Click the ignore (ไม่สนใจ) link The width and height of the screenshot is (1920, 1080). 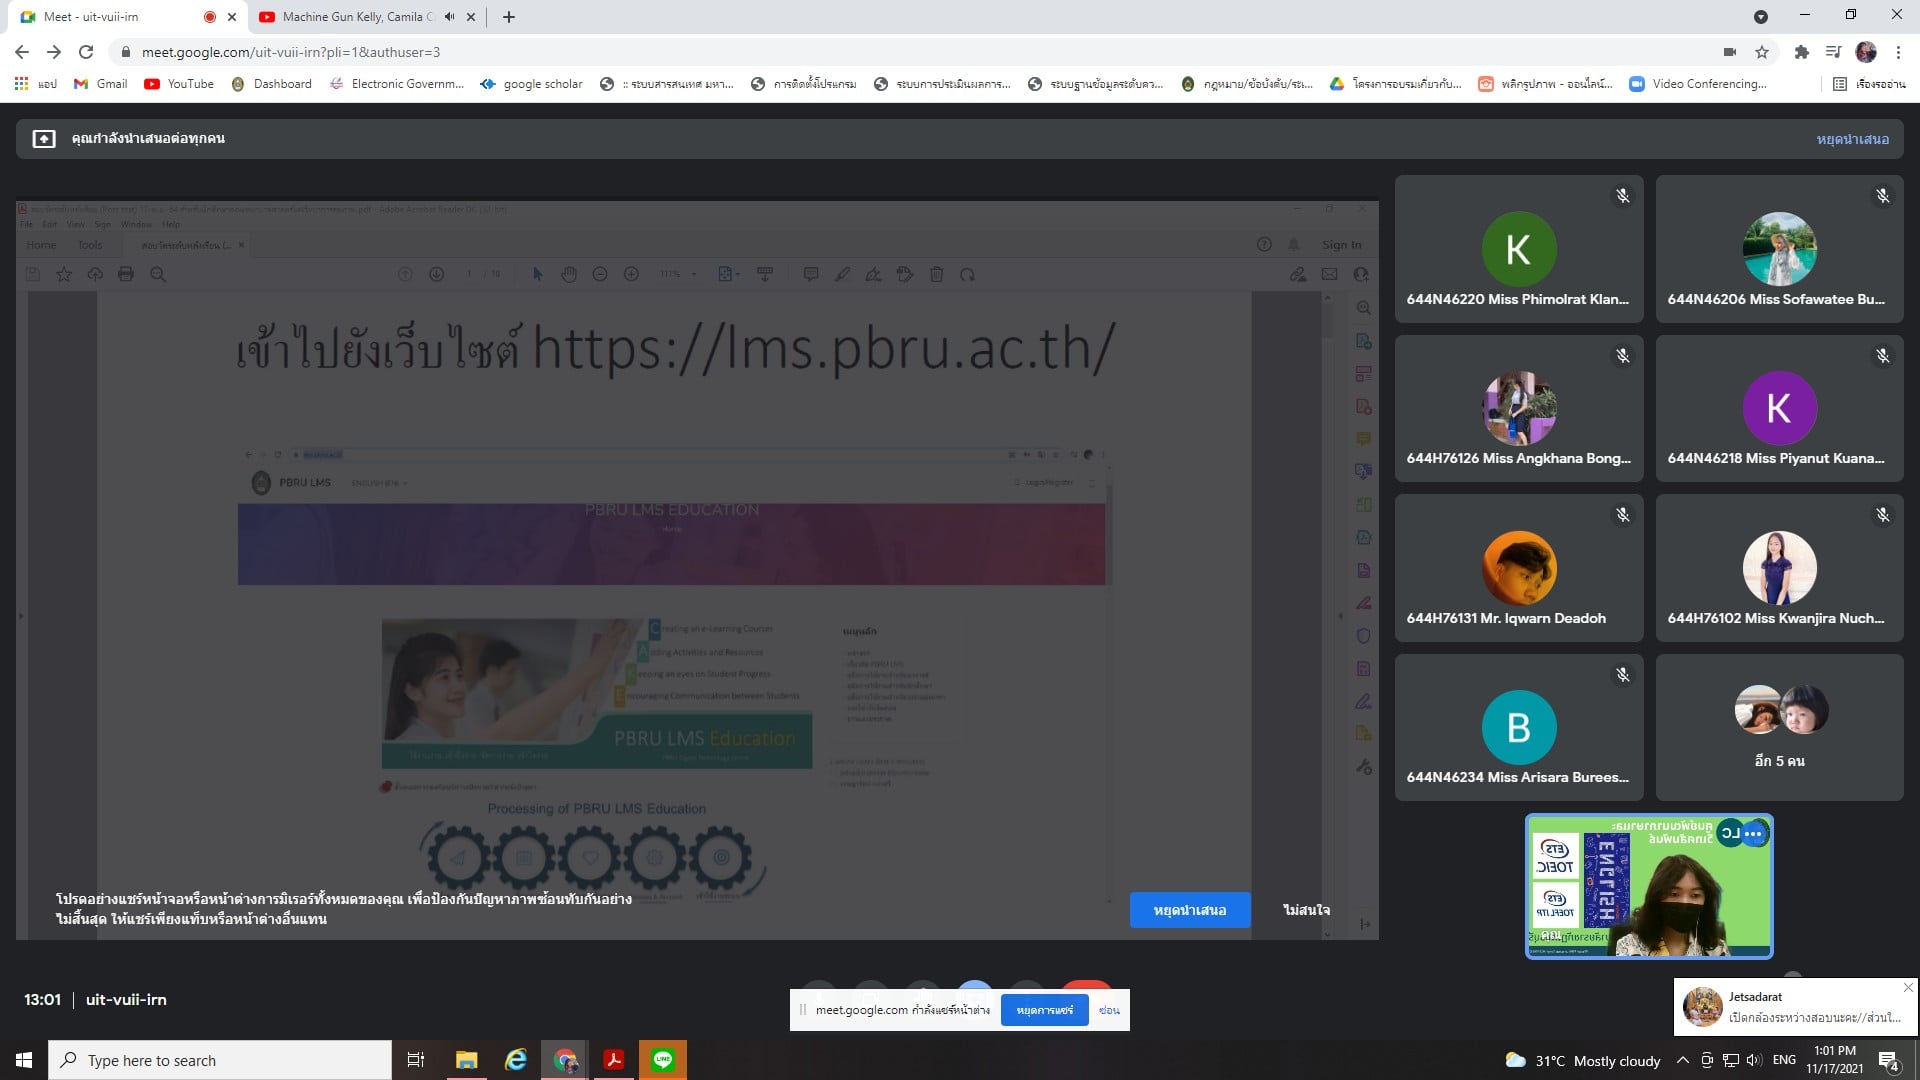(1306, 910)
